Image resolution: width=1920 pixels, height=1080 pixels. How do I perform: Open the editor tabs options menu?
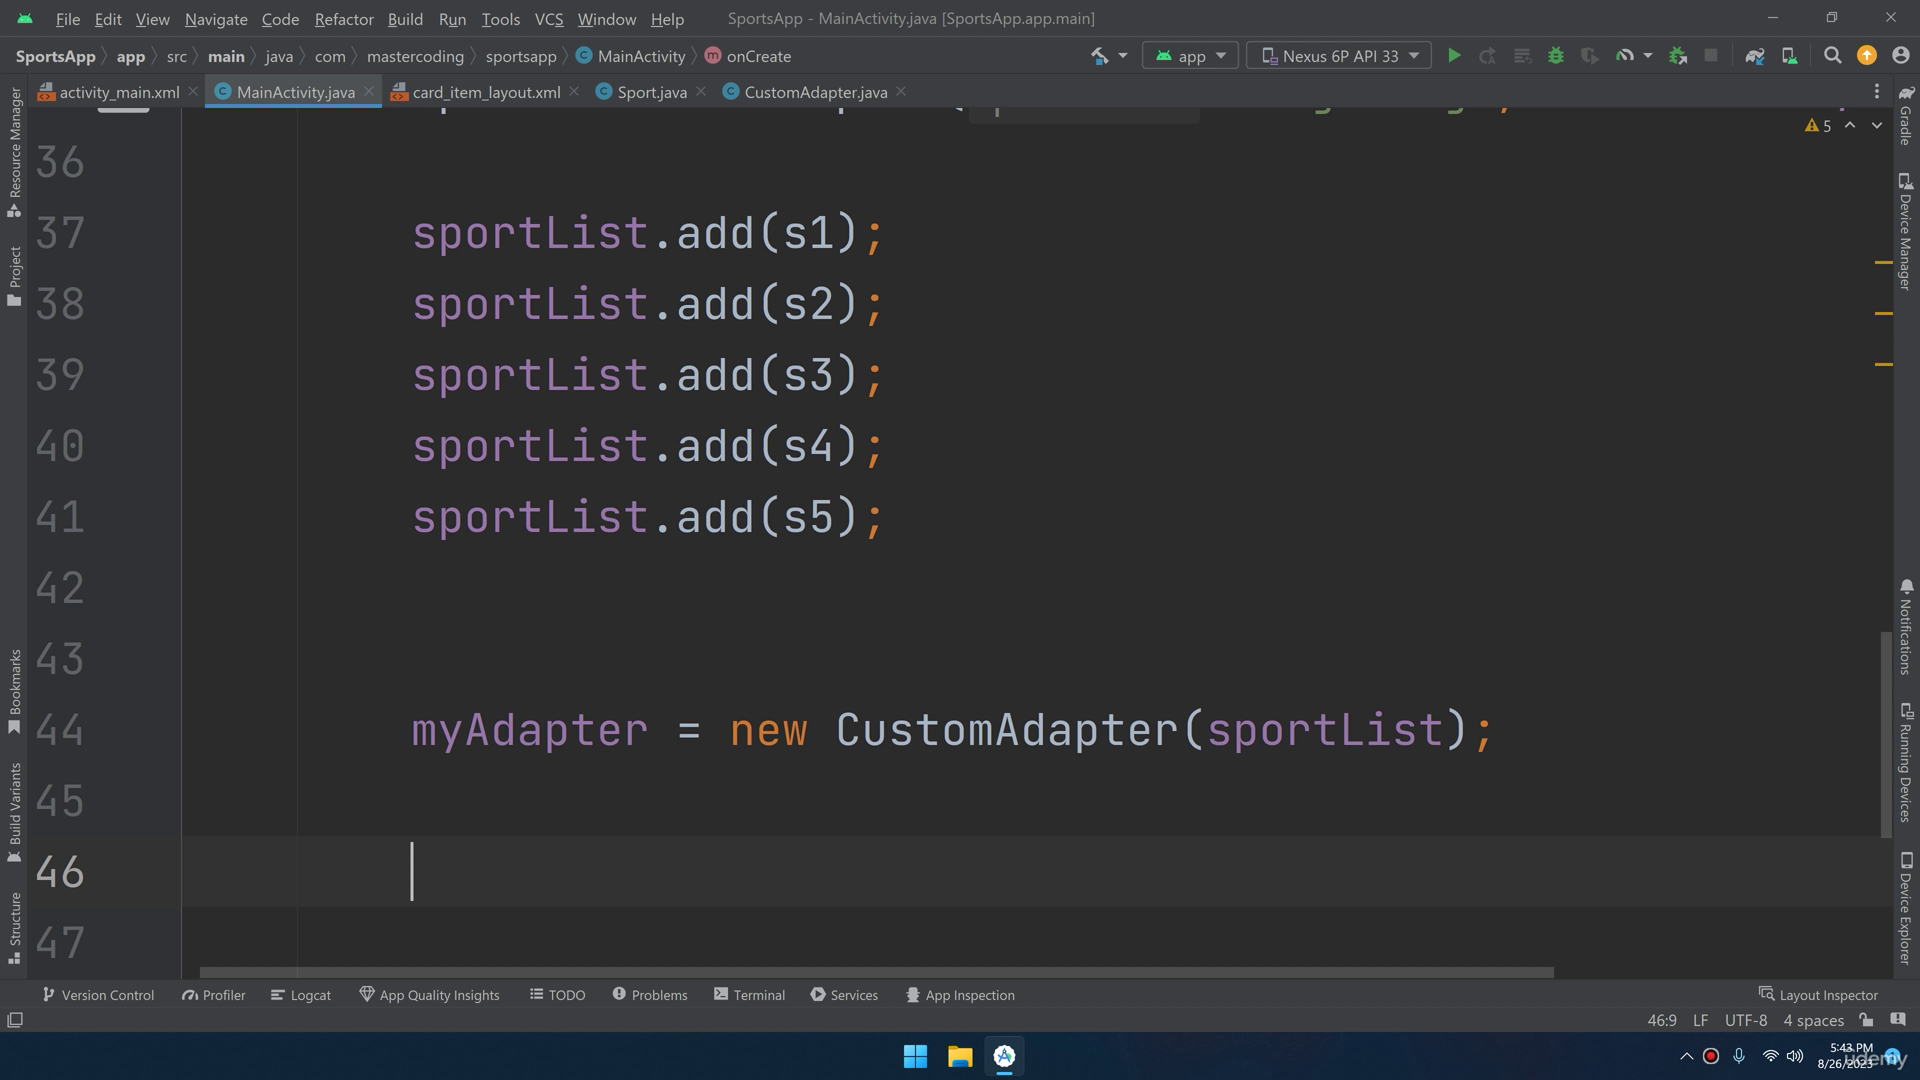1876,92
